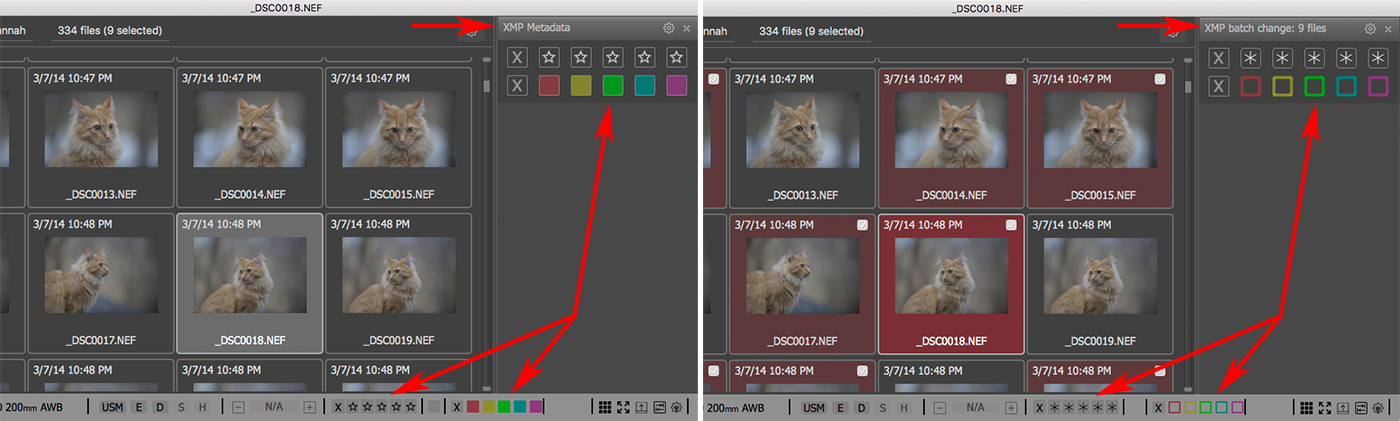Viewport: 1400px width, 421px height.
Task: Select the red-highlighted _DSC0017.NEF thumbnail
Action: click(802, 283)
